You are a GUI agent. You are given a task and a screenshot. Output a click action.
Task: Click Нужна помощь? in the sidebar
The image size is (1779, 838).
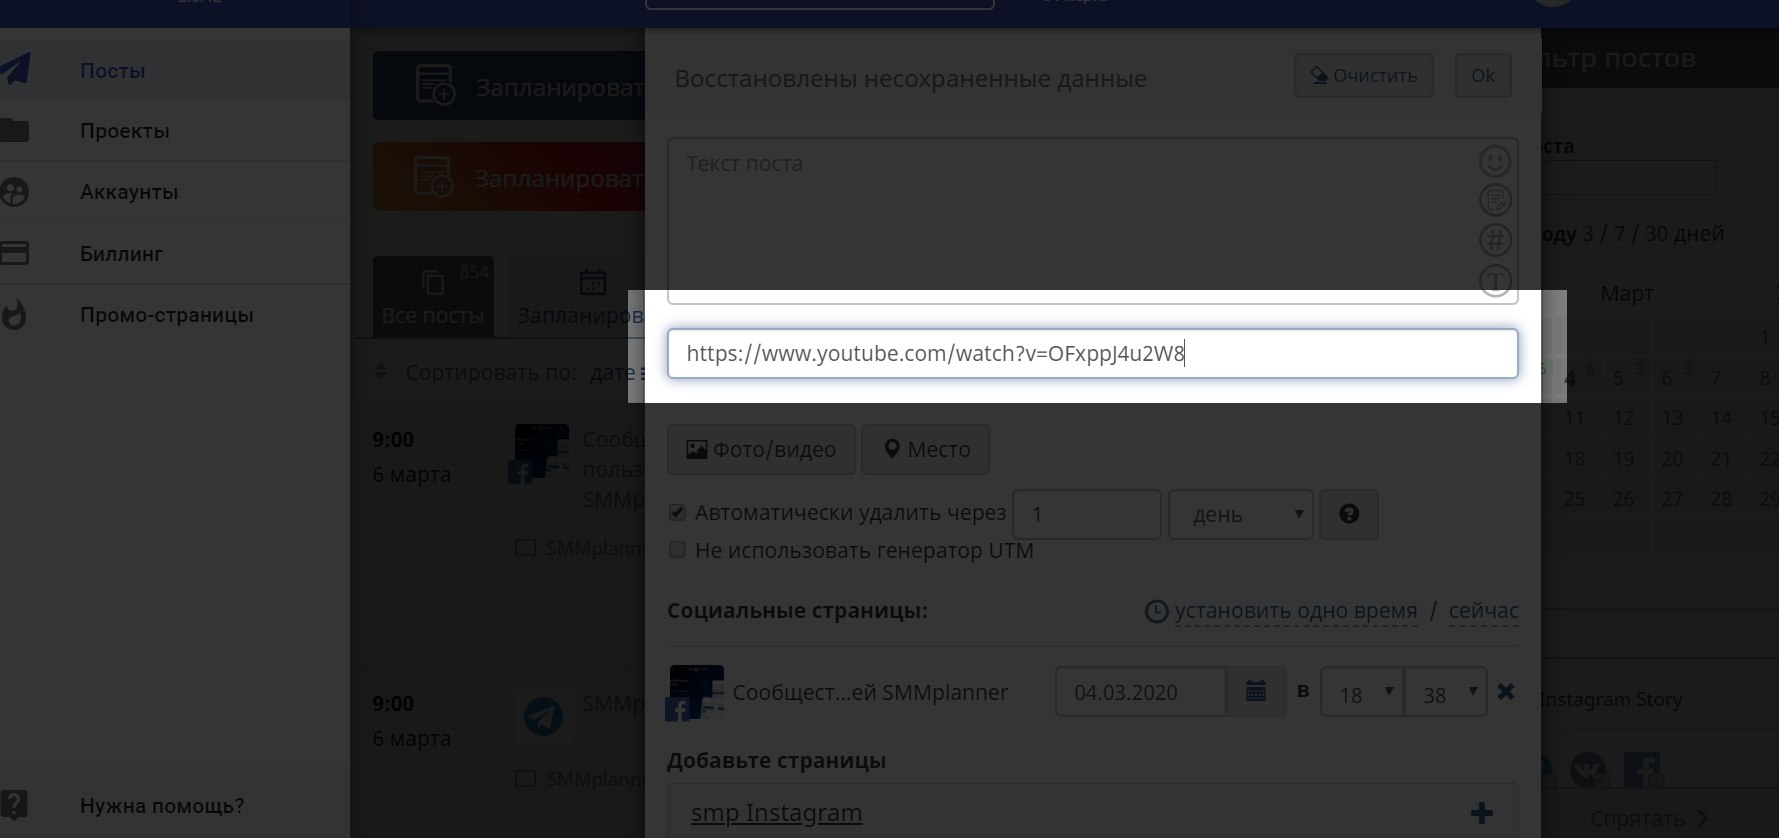[x=162, y=806]
